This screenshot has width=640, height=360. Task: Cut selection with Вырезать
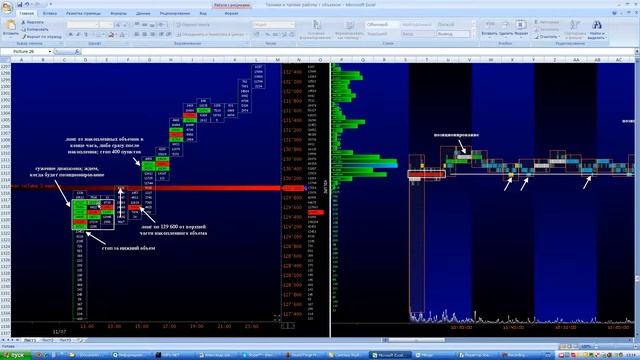(33, 22)
